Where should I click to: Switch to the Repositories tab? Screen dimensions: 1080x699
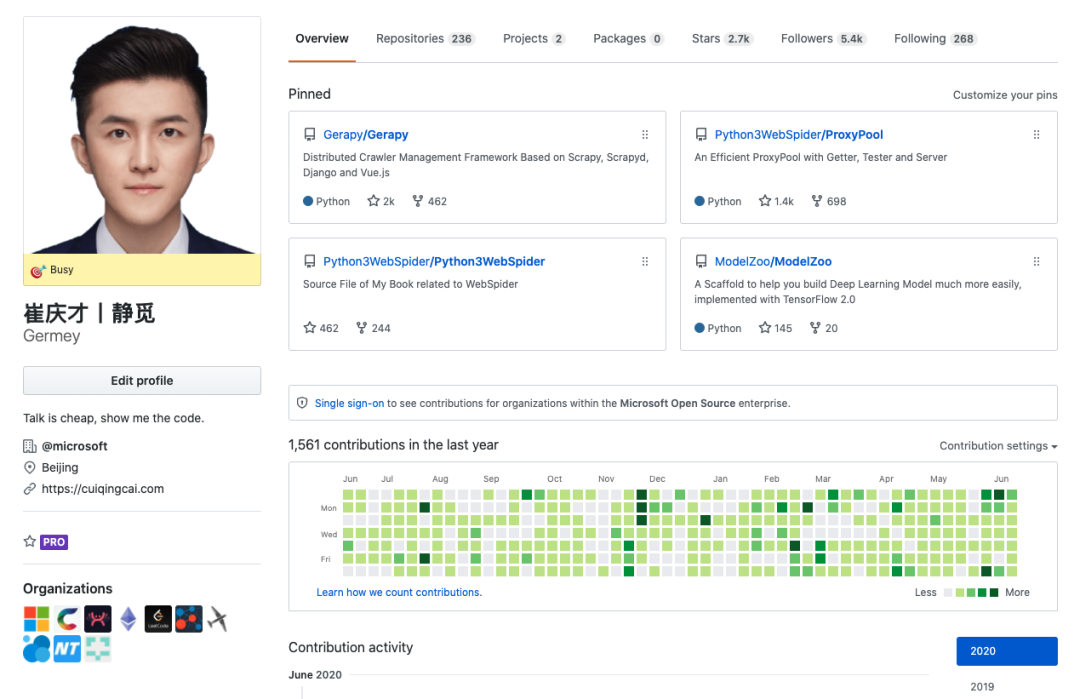point(424,39)
